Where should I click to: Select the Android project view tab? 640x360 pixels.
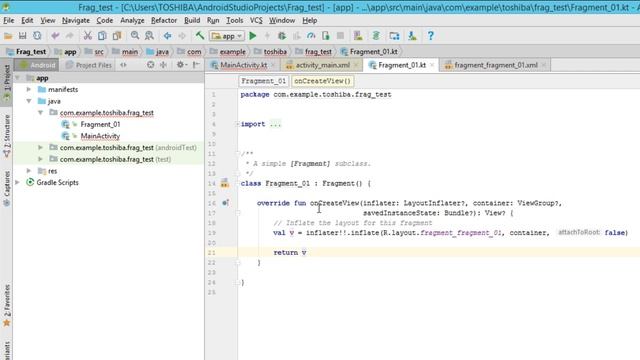[x=37, y=65]
